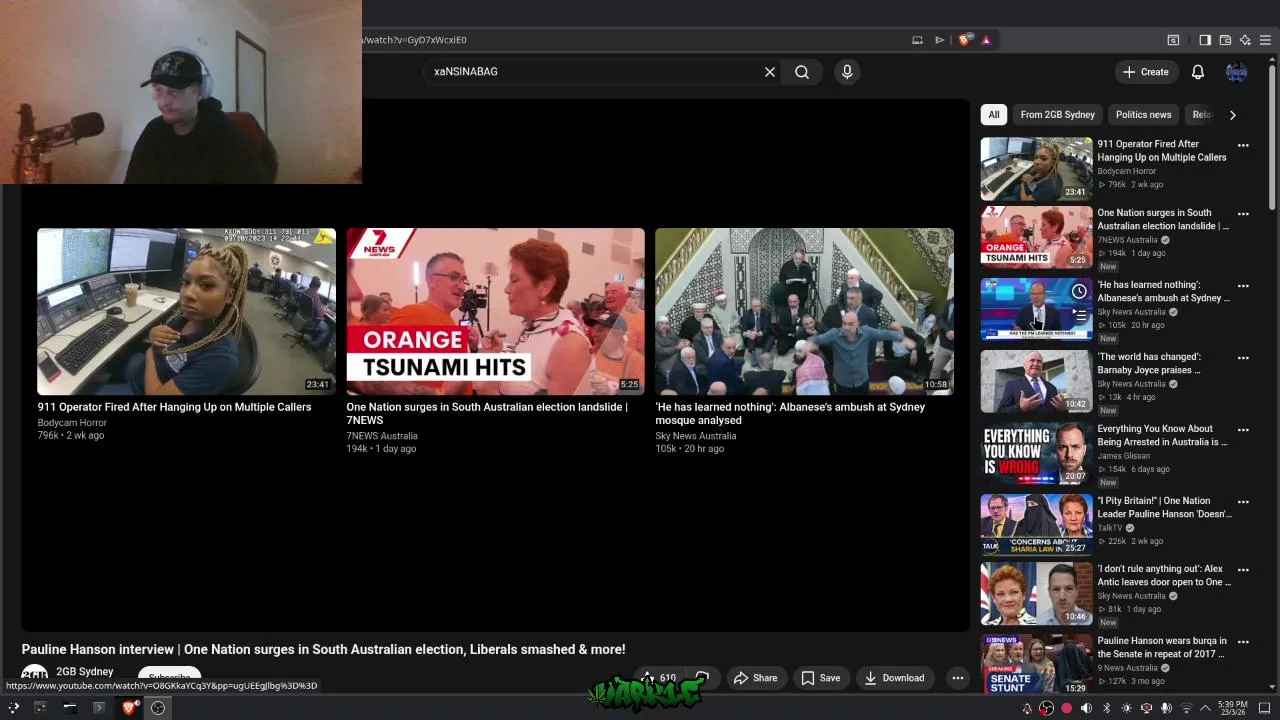1280x720 pixels.
Task: Select the 'From 2GB Sydney' chip
Action: (x=1057, y=115)
